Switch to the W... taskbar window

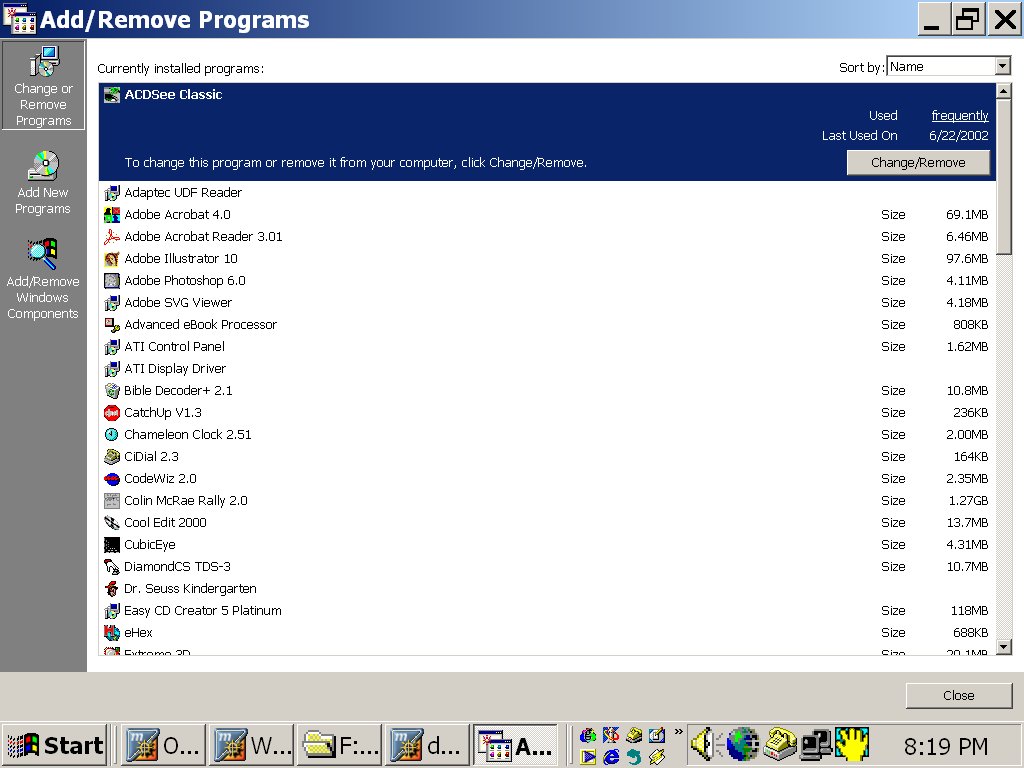(251, 745)
